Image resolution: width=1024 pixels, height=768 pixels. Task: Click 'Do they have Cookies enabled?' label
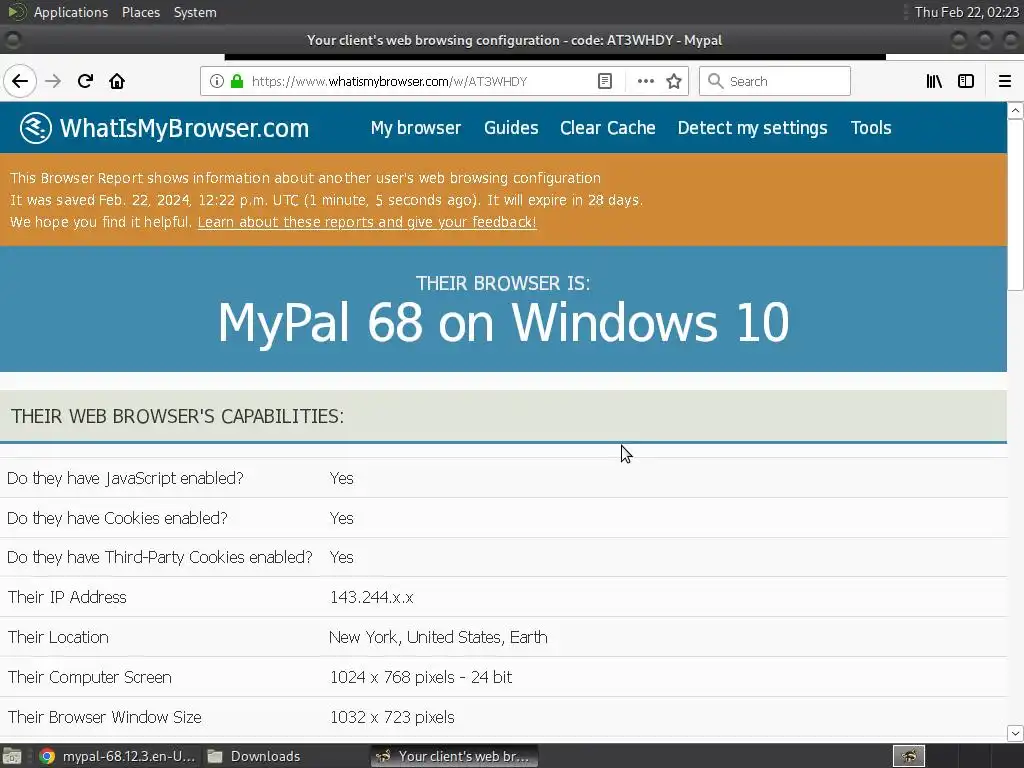click(118, 518)
